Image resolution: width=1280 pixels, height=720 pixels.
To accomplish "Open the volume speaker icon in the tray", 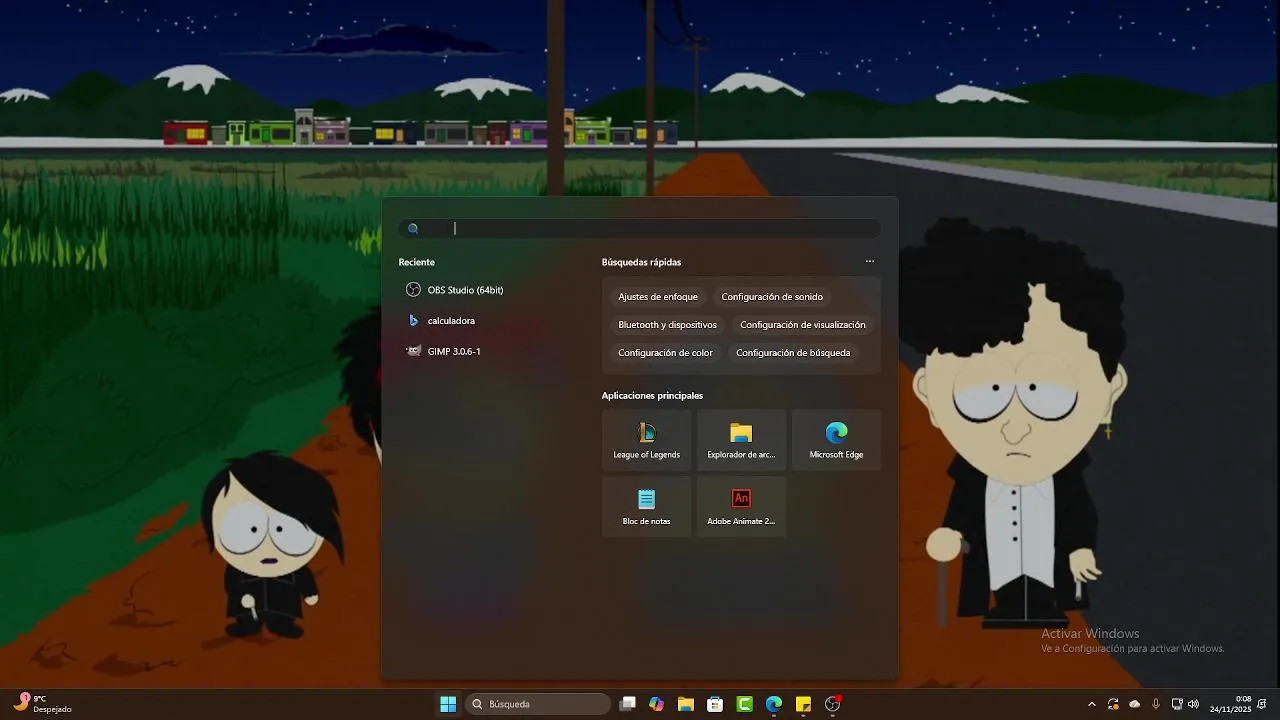I will [x=1193, y=704].
